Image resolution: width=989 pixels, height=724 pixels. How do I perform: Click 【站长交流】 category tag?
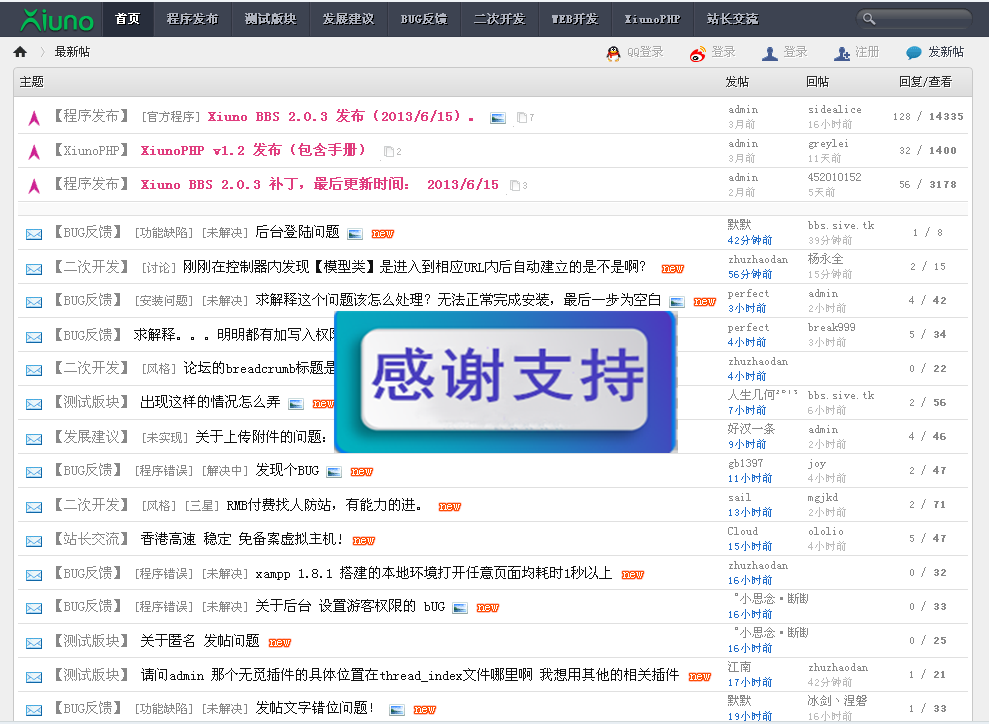point(92,539)
